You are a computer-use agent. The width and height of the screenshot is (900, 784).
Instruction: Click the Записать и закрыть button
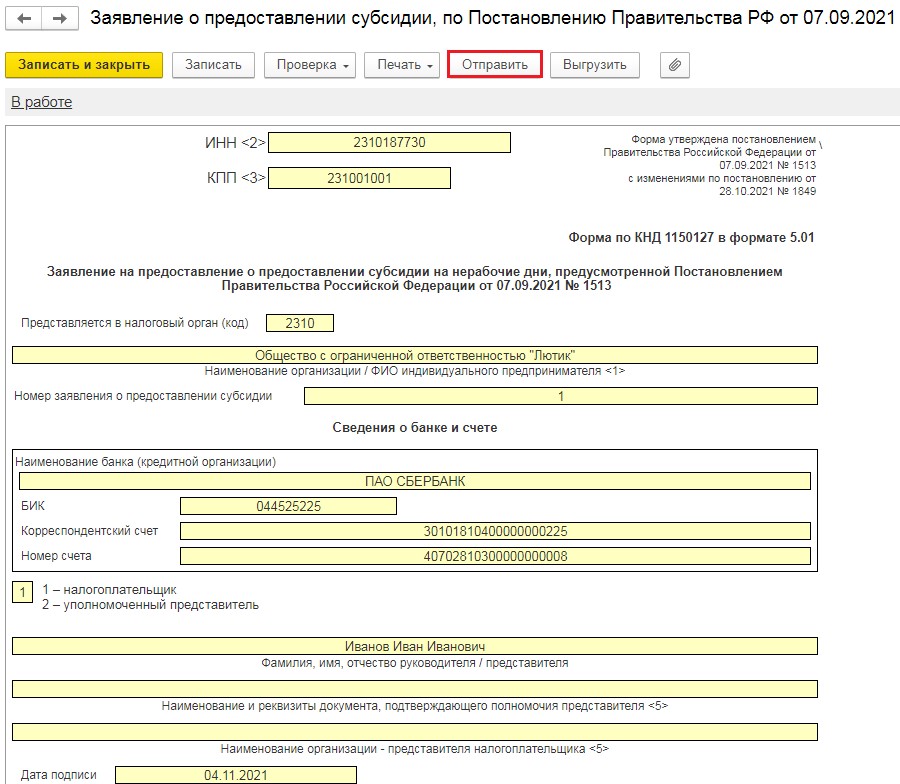[84, 65]
